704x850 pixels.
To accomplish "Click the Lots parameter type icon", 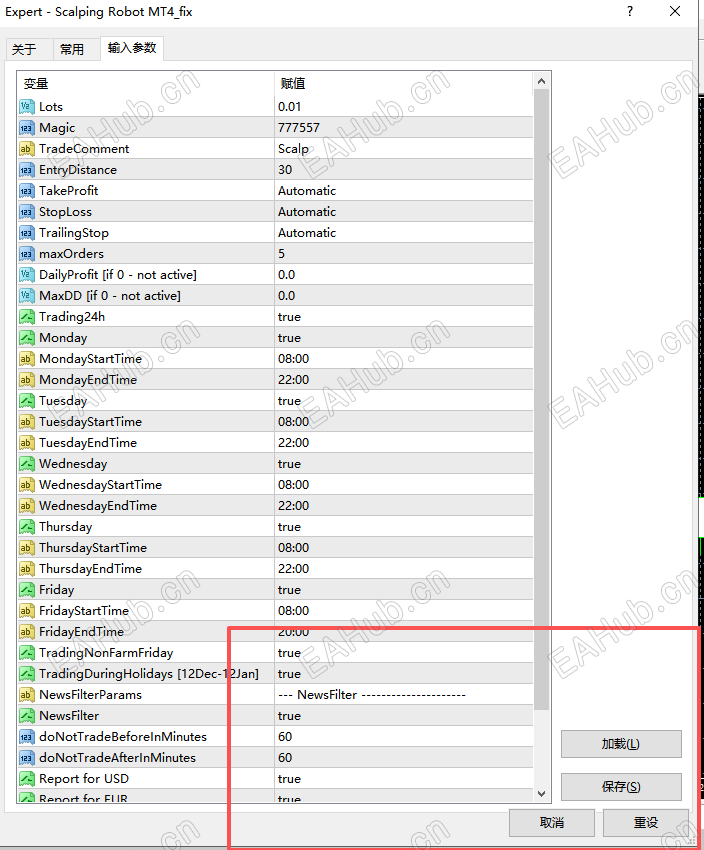I will pos(27,107).
